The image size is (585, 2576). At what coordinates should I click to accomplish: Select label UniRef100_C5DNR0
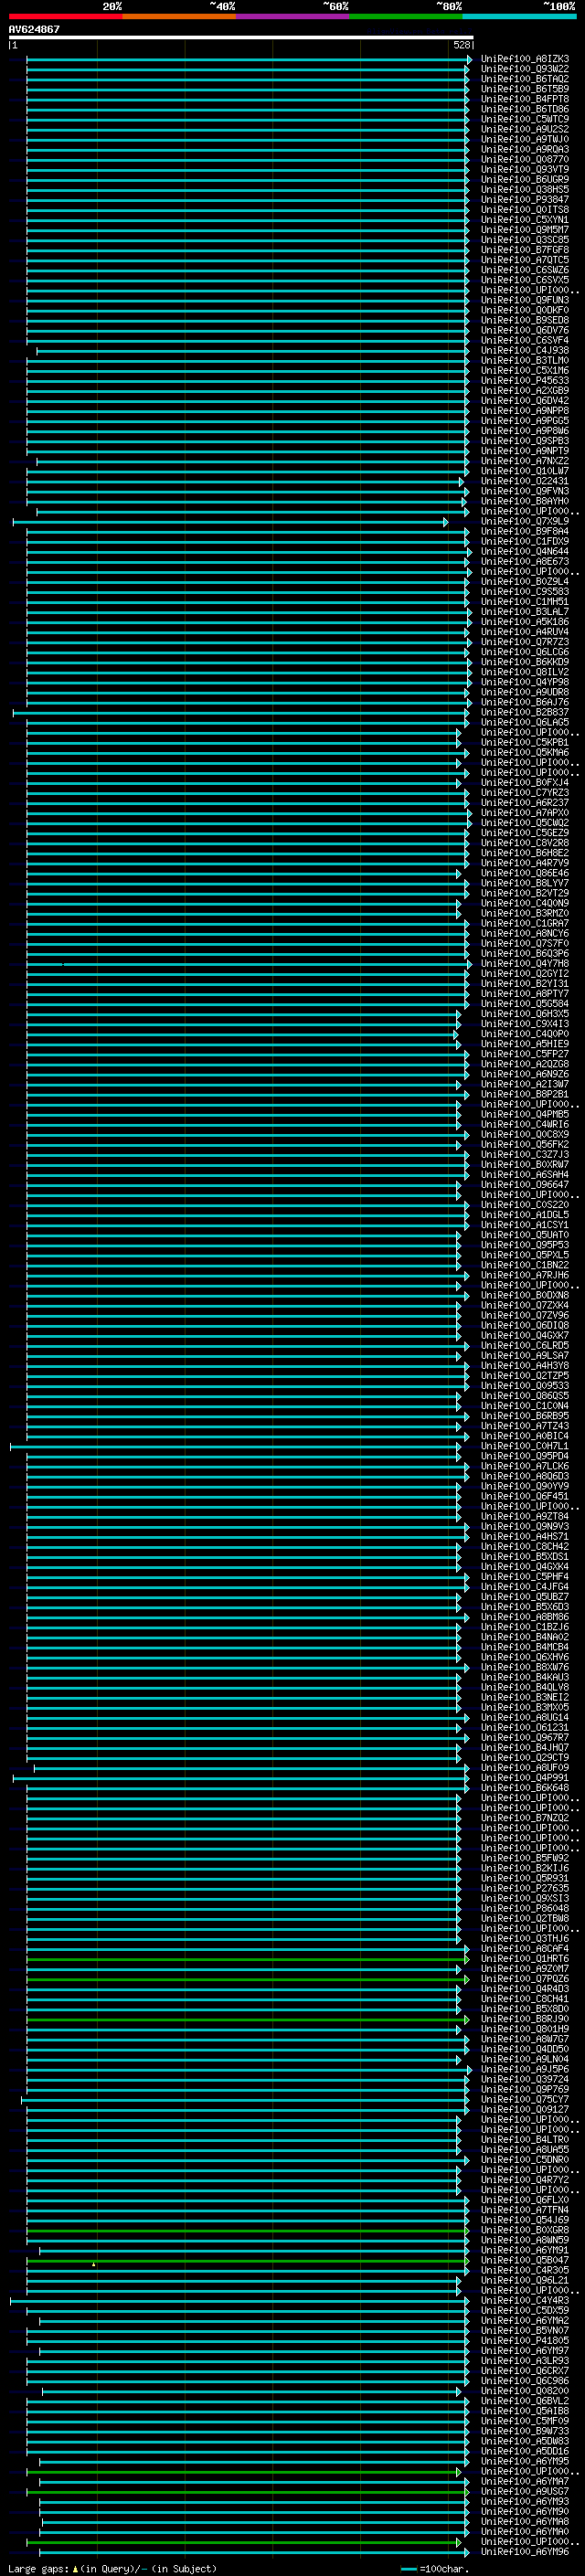(x=525, y=2160)
